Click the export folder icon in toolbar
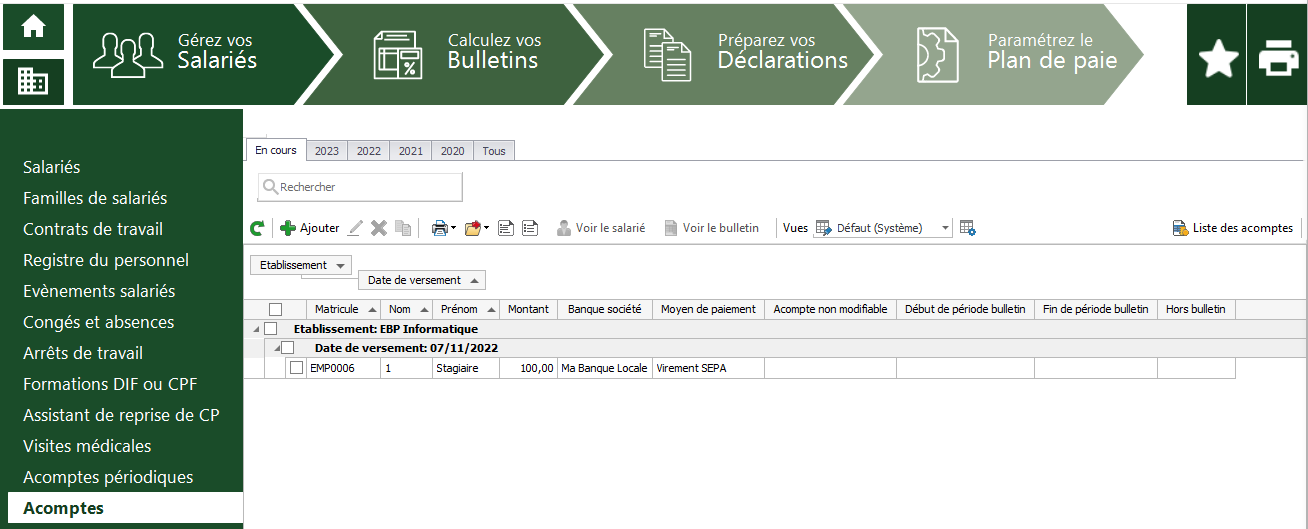This screenshot has height=529, width=1308. coord(474,228)
